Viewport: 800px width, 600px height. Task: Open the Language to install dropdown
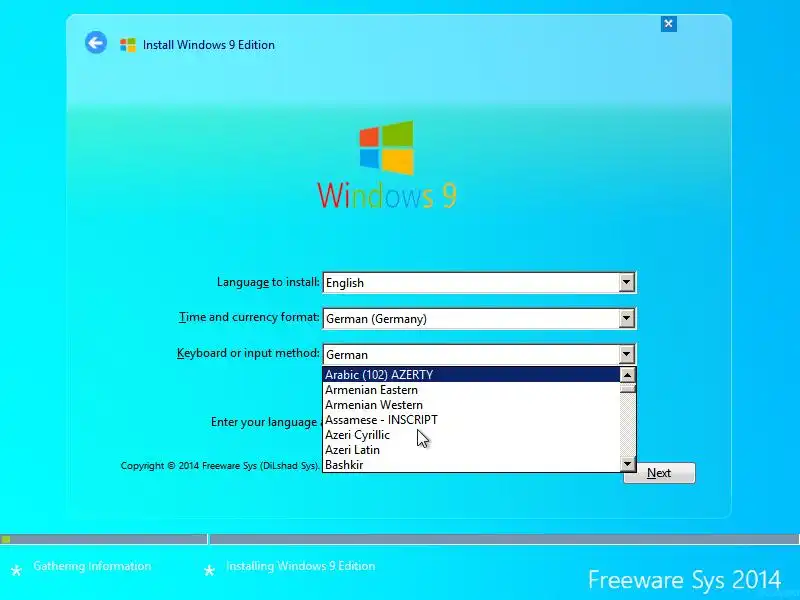click(627, 282)
